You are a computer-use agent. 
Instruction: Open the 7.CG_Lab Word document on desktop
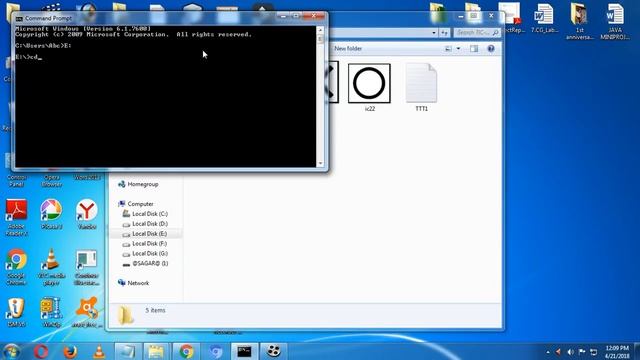pyautogui.click(x=544, y=19)
